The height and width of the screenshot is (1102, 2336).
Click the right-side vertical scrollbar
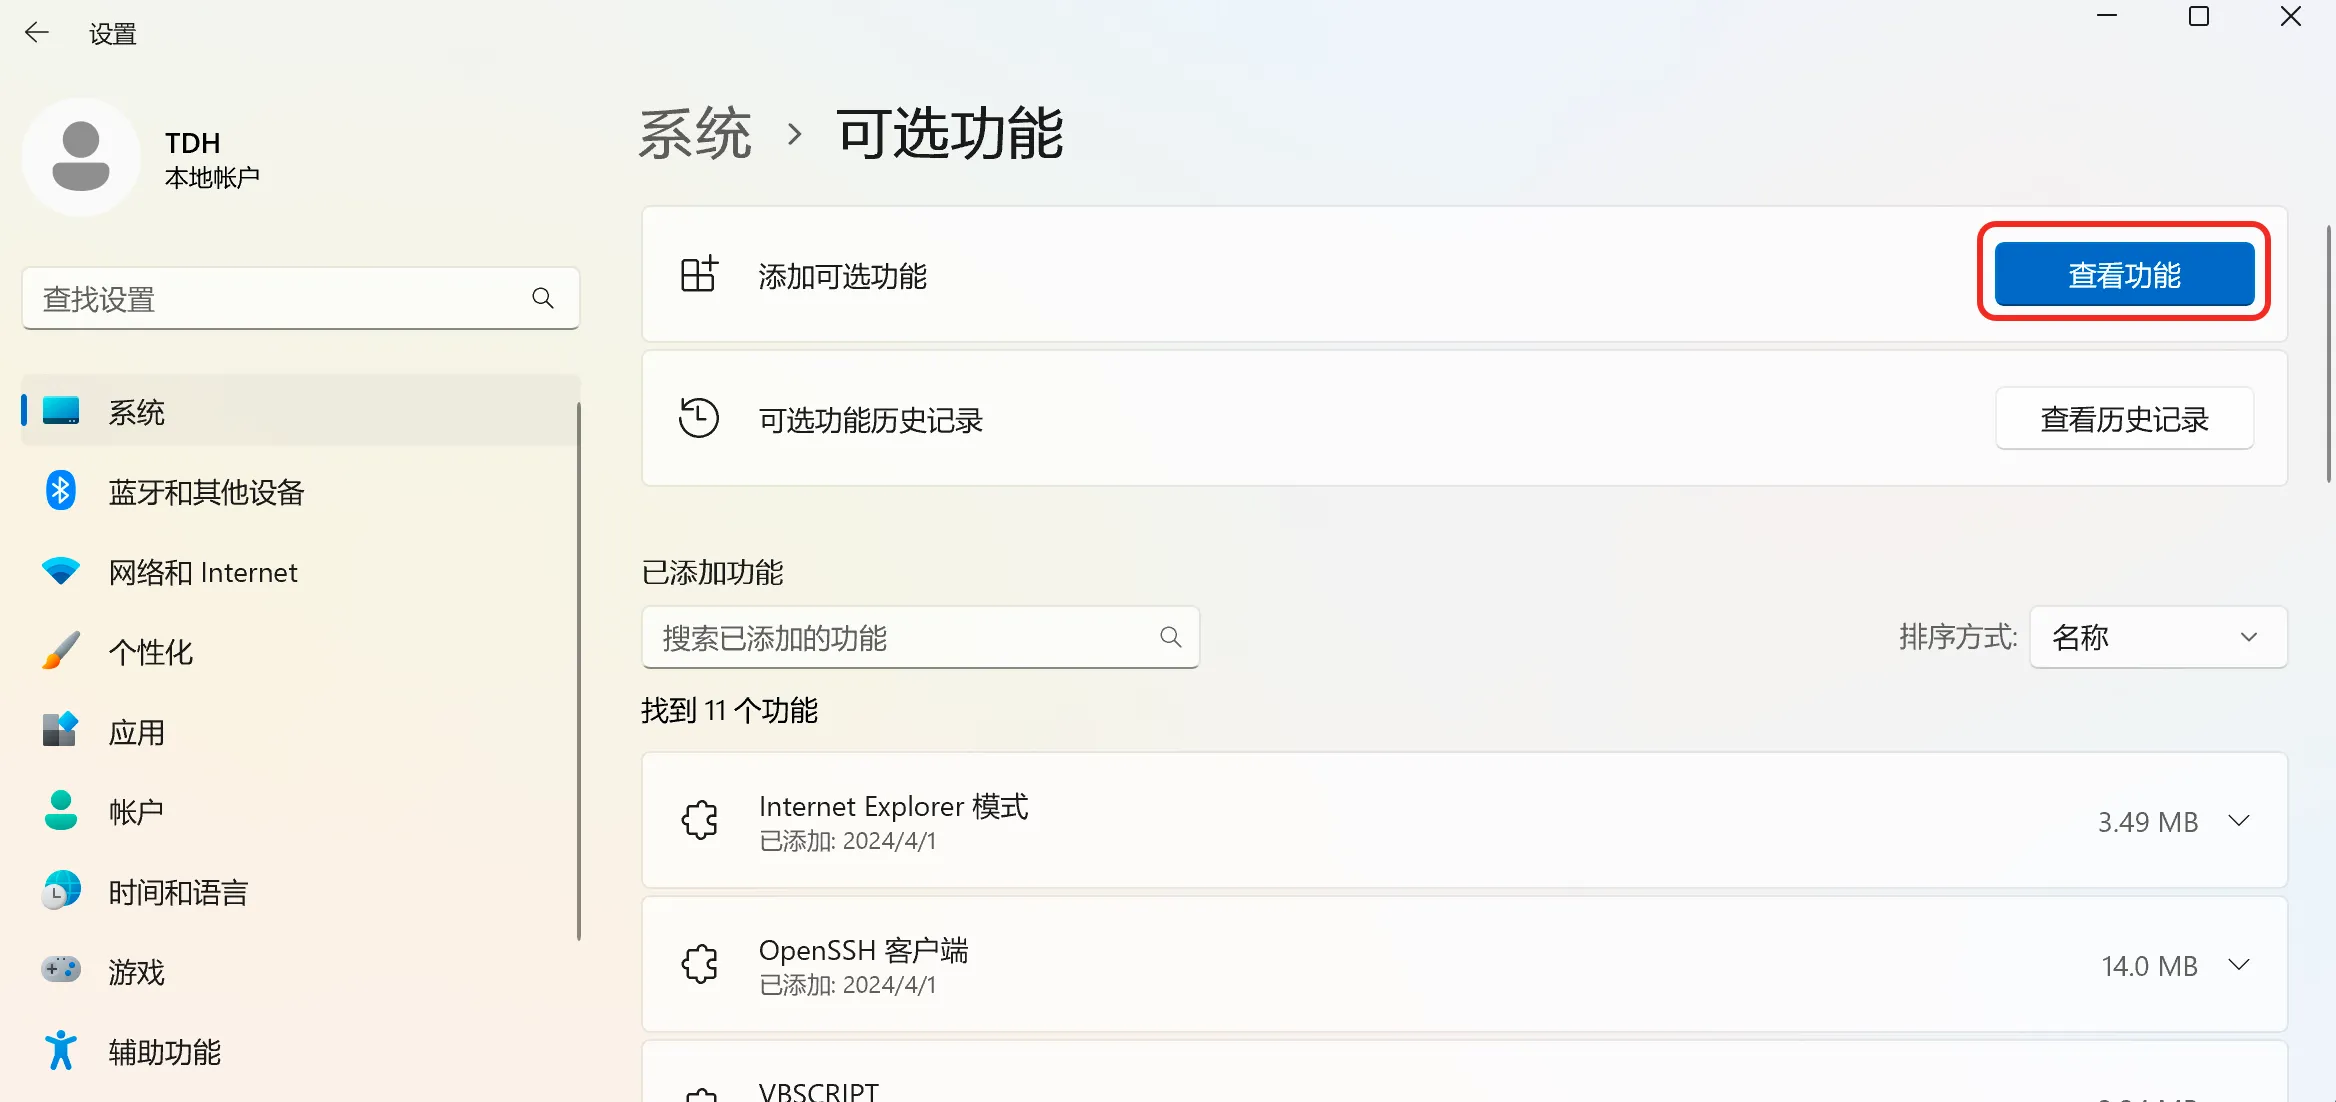click(2328, 354)
